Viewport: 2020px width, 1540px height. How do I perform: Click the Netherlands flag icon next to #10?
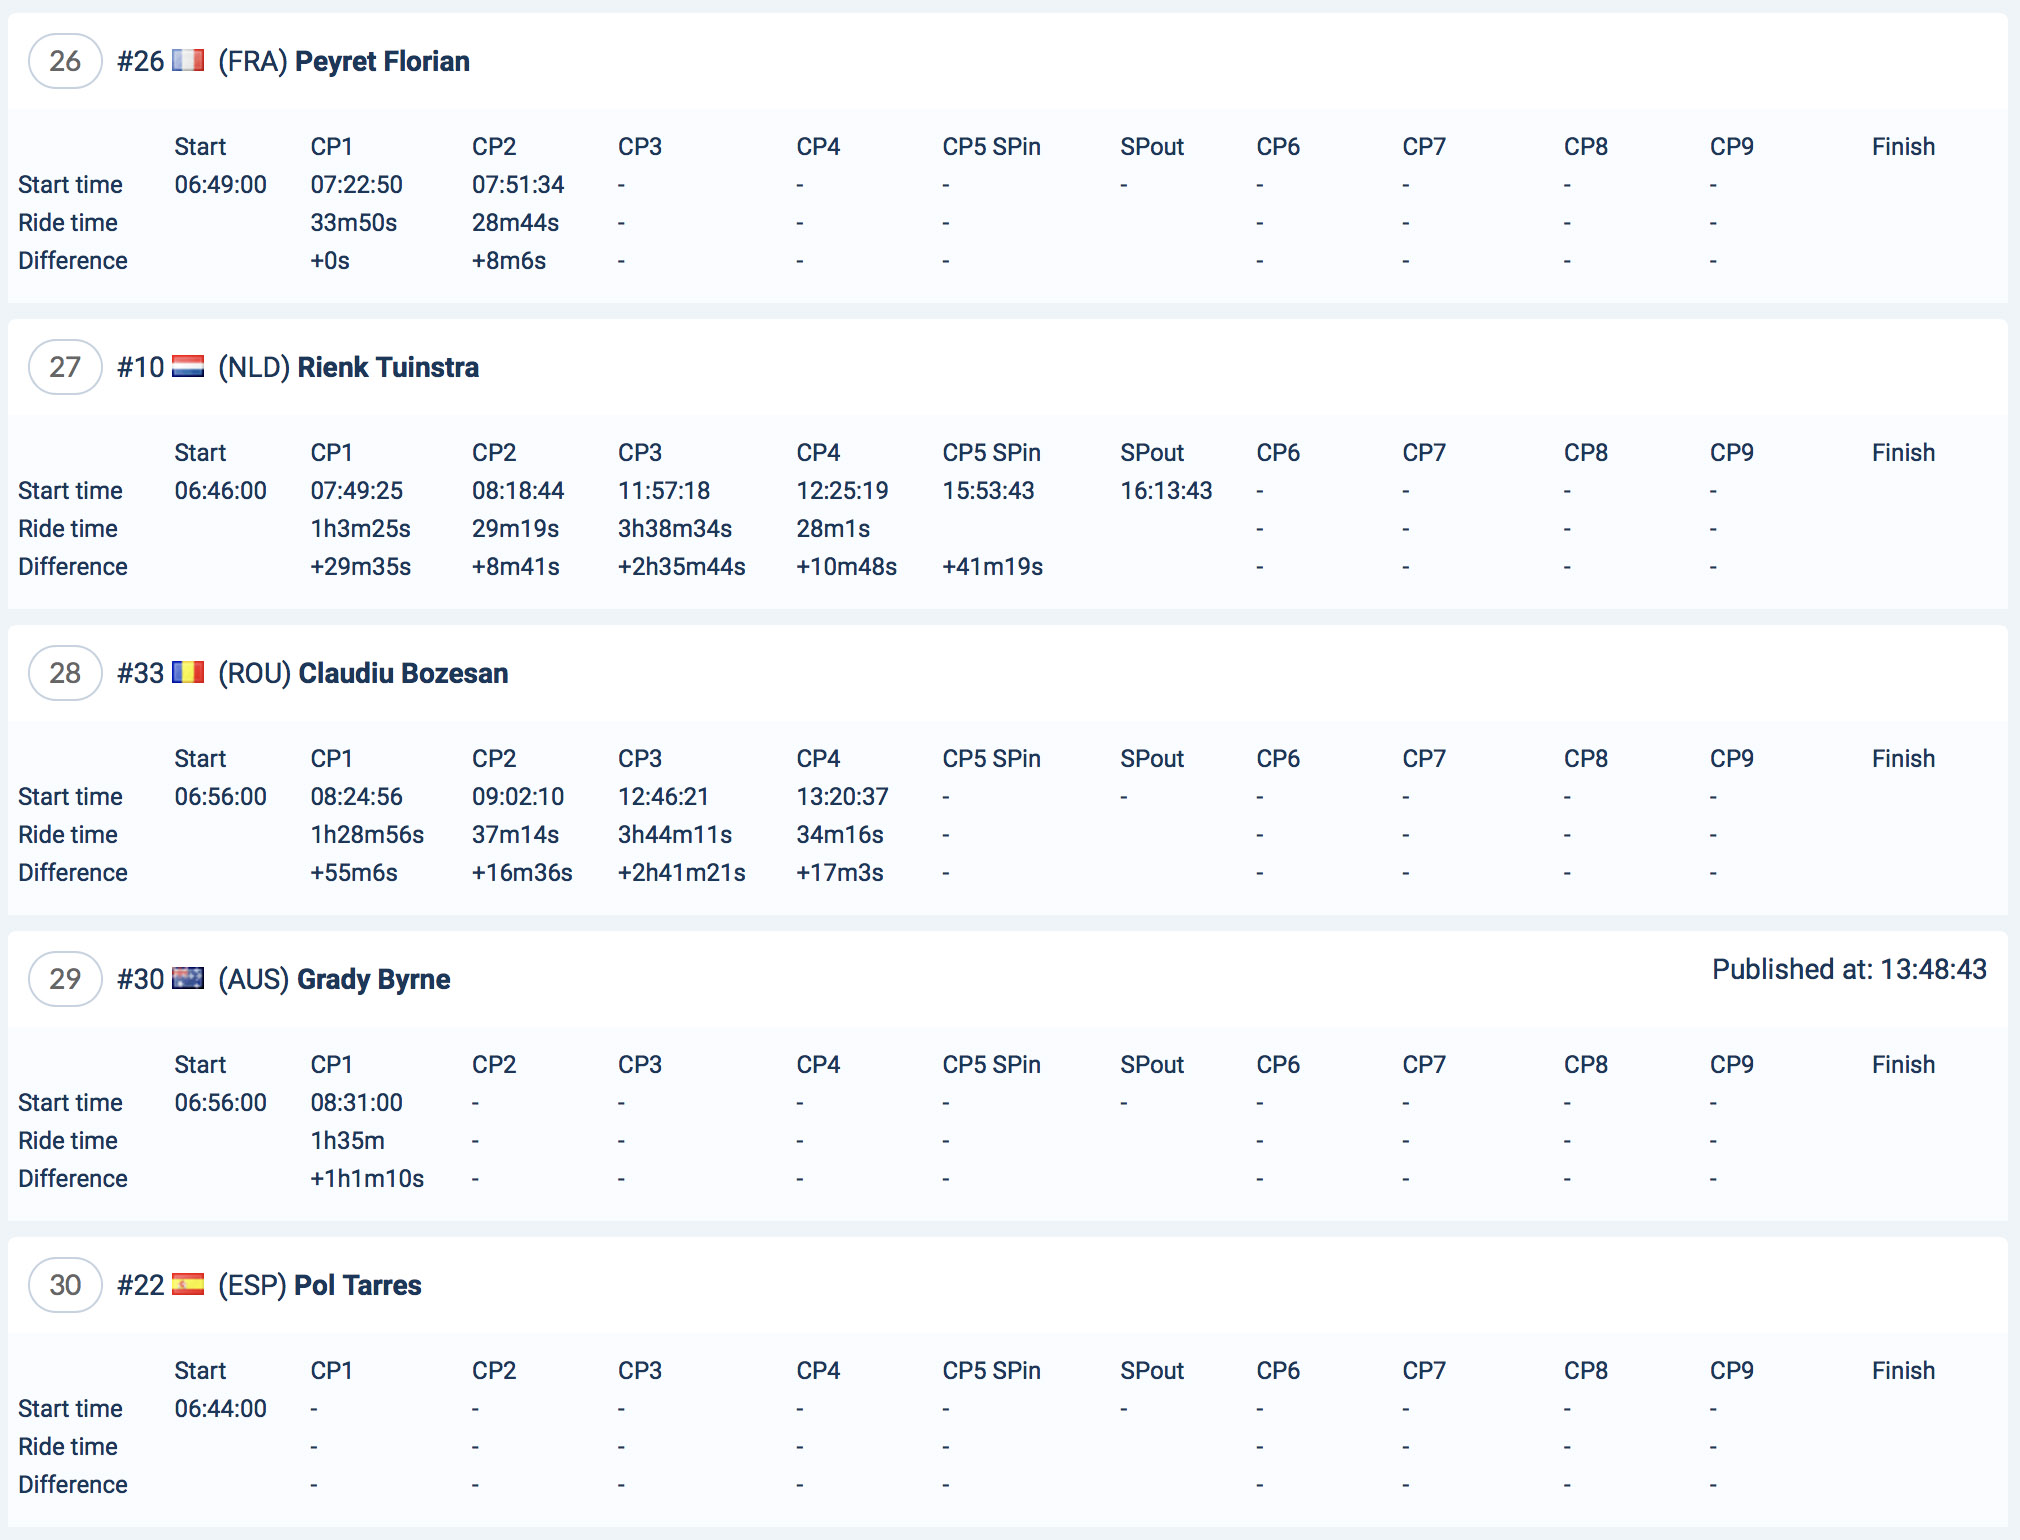pyautogui.click(x=188, y=367)
